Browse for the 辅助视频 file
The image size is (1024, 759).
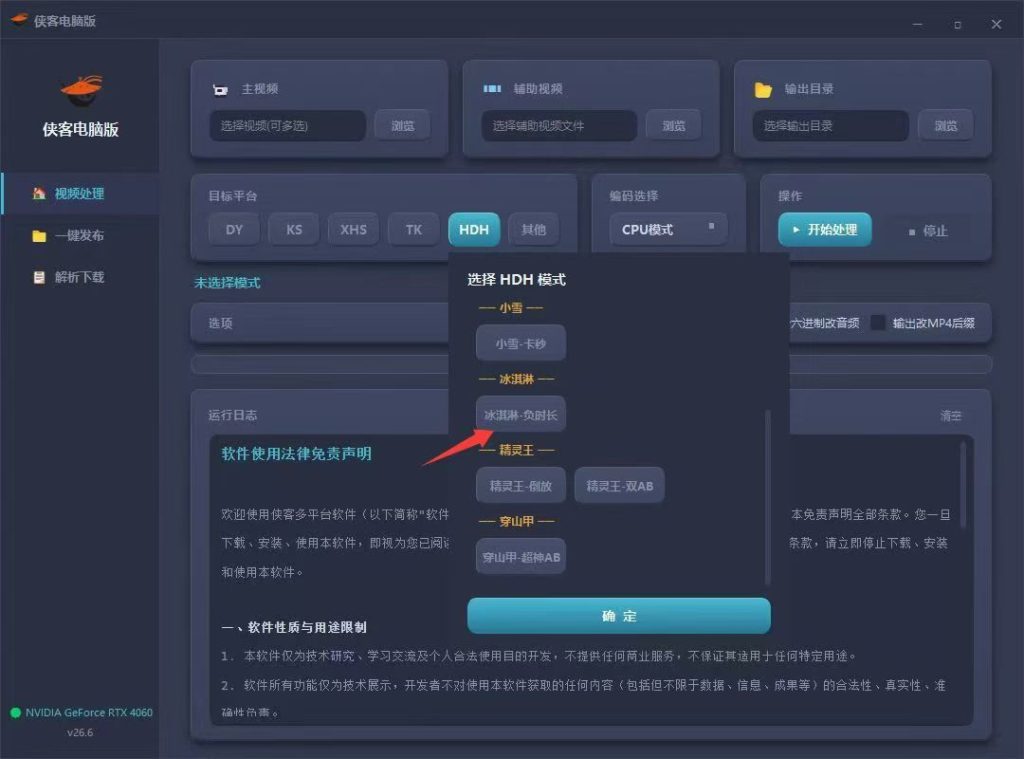[x=673, y=125]
